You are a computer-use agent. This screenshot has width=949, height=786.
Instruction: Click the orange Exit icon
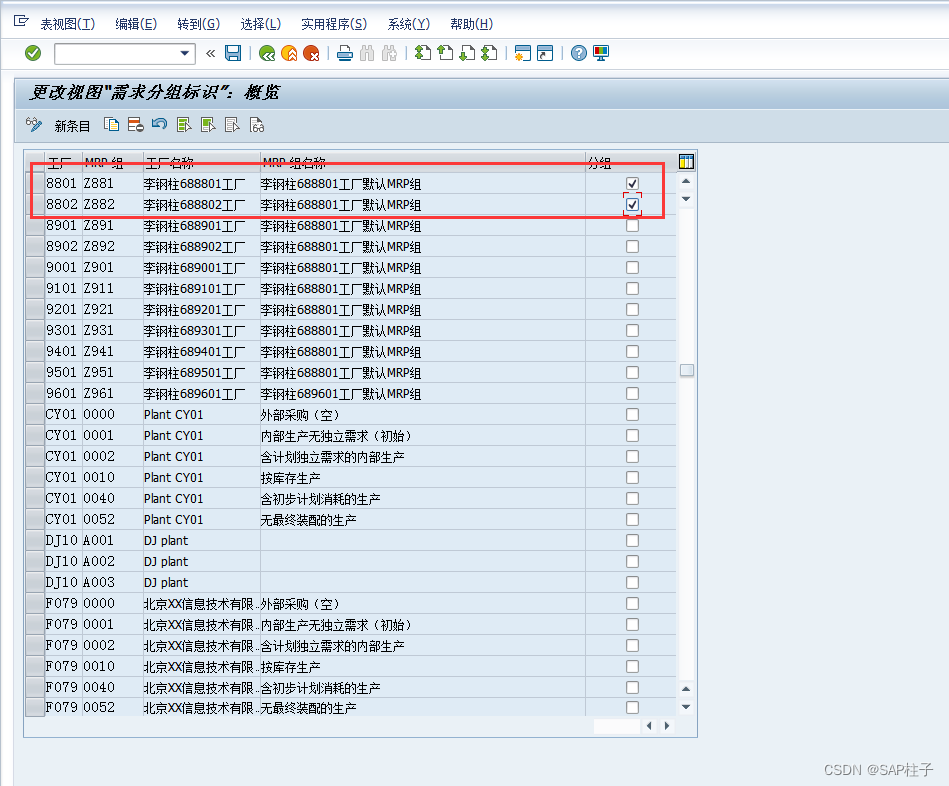point(289,53)
